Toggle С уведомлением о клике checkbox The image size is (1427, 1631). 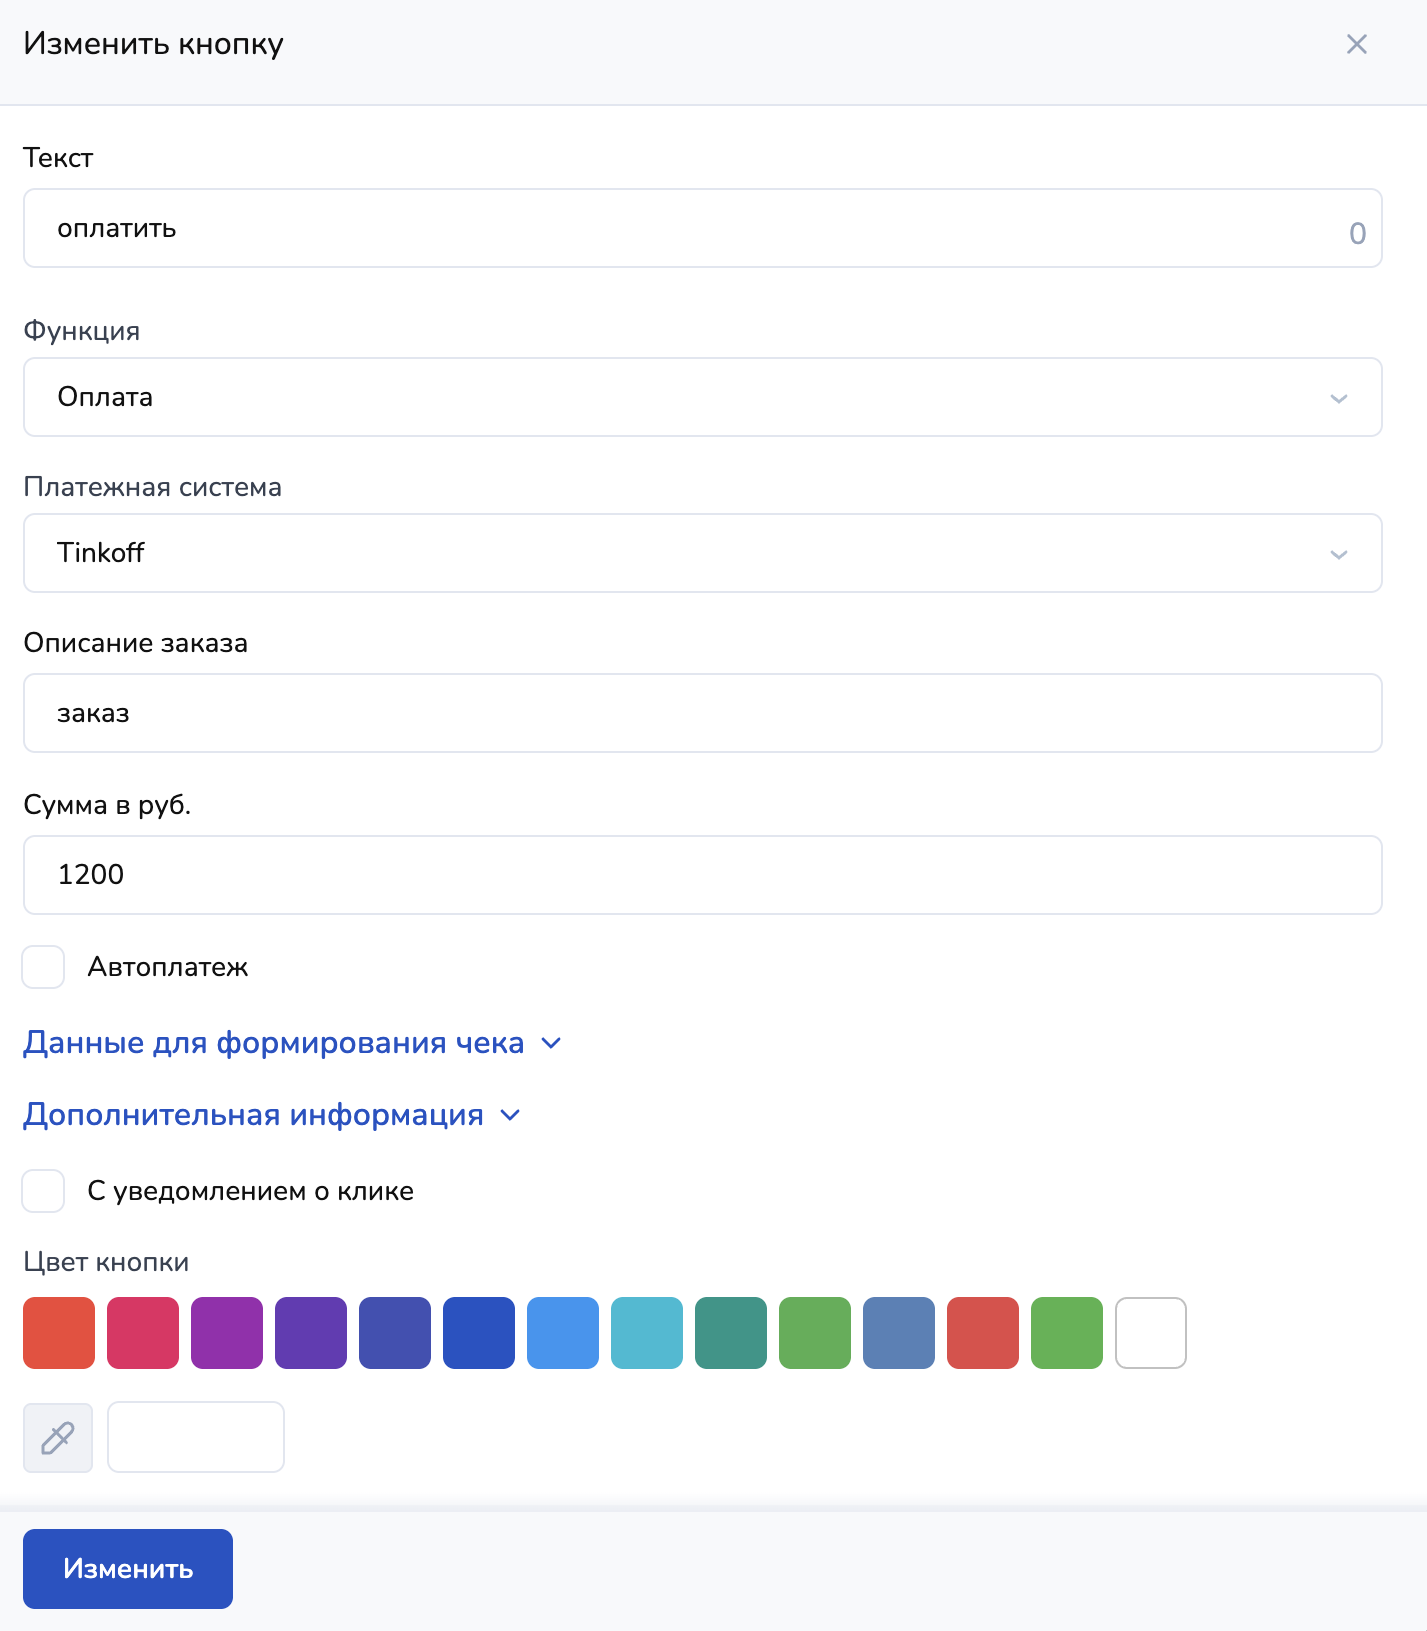44,1191
